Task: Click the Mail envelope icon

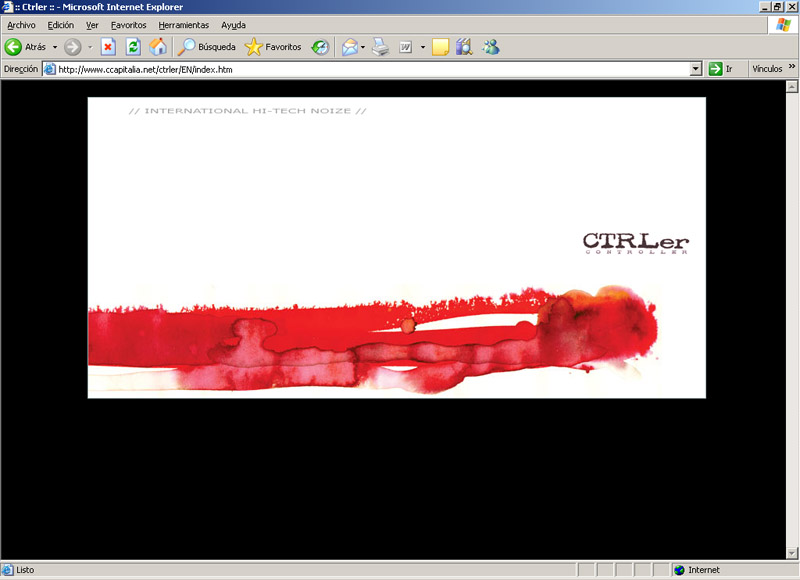Action: tap(350, 47)
